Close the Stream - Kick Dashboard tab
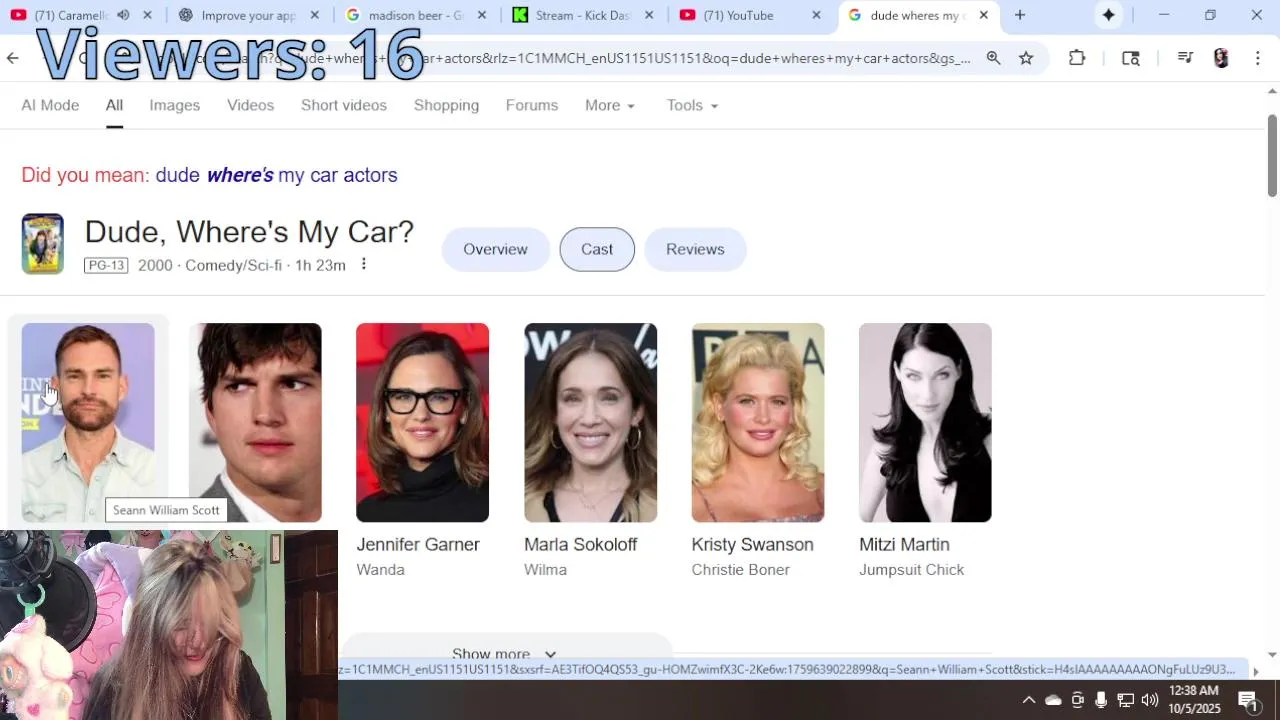The image size is (1280, 720). pyautogui.click(x=649, y=15)
